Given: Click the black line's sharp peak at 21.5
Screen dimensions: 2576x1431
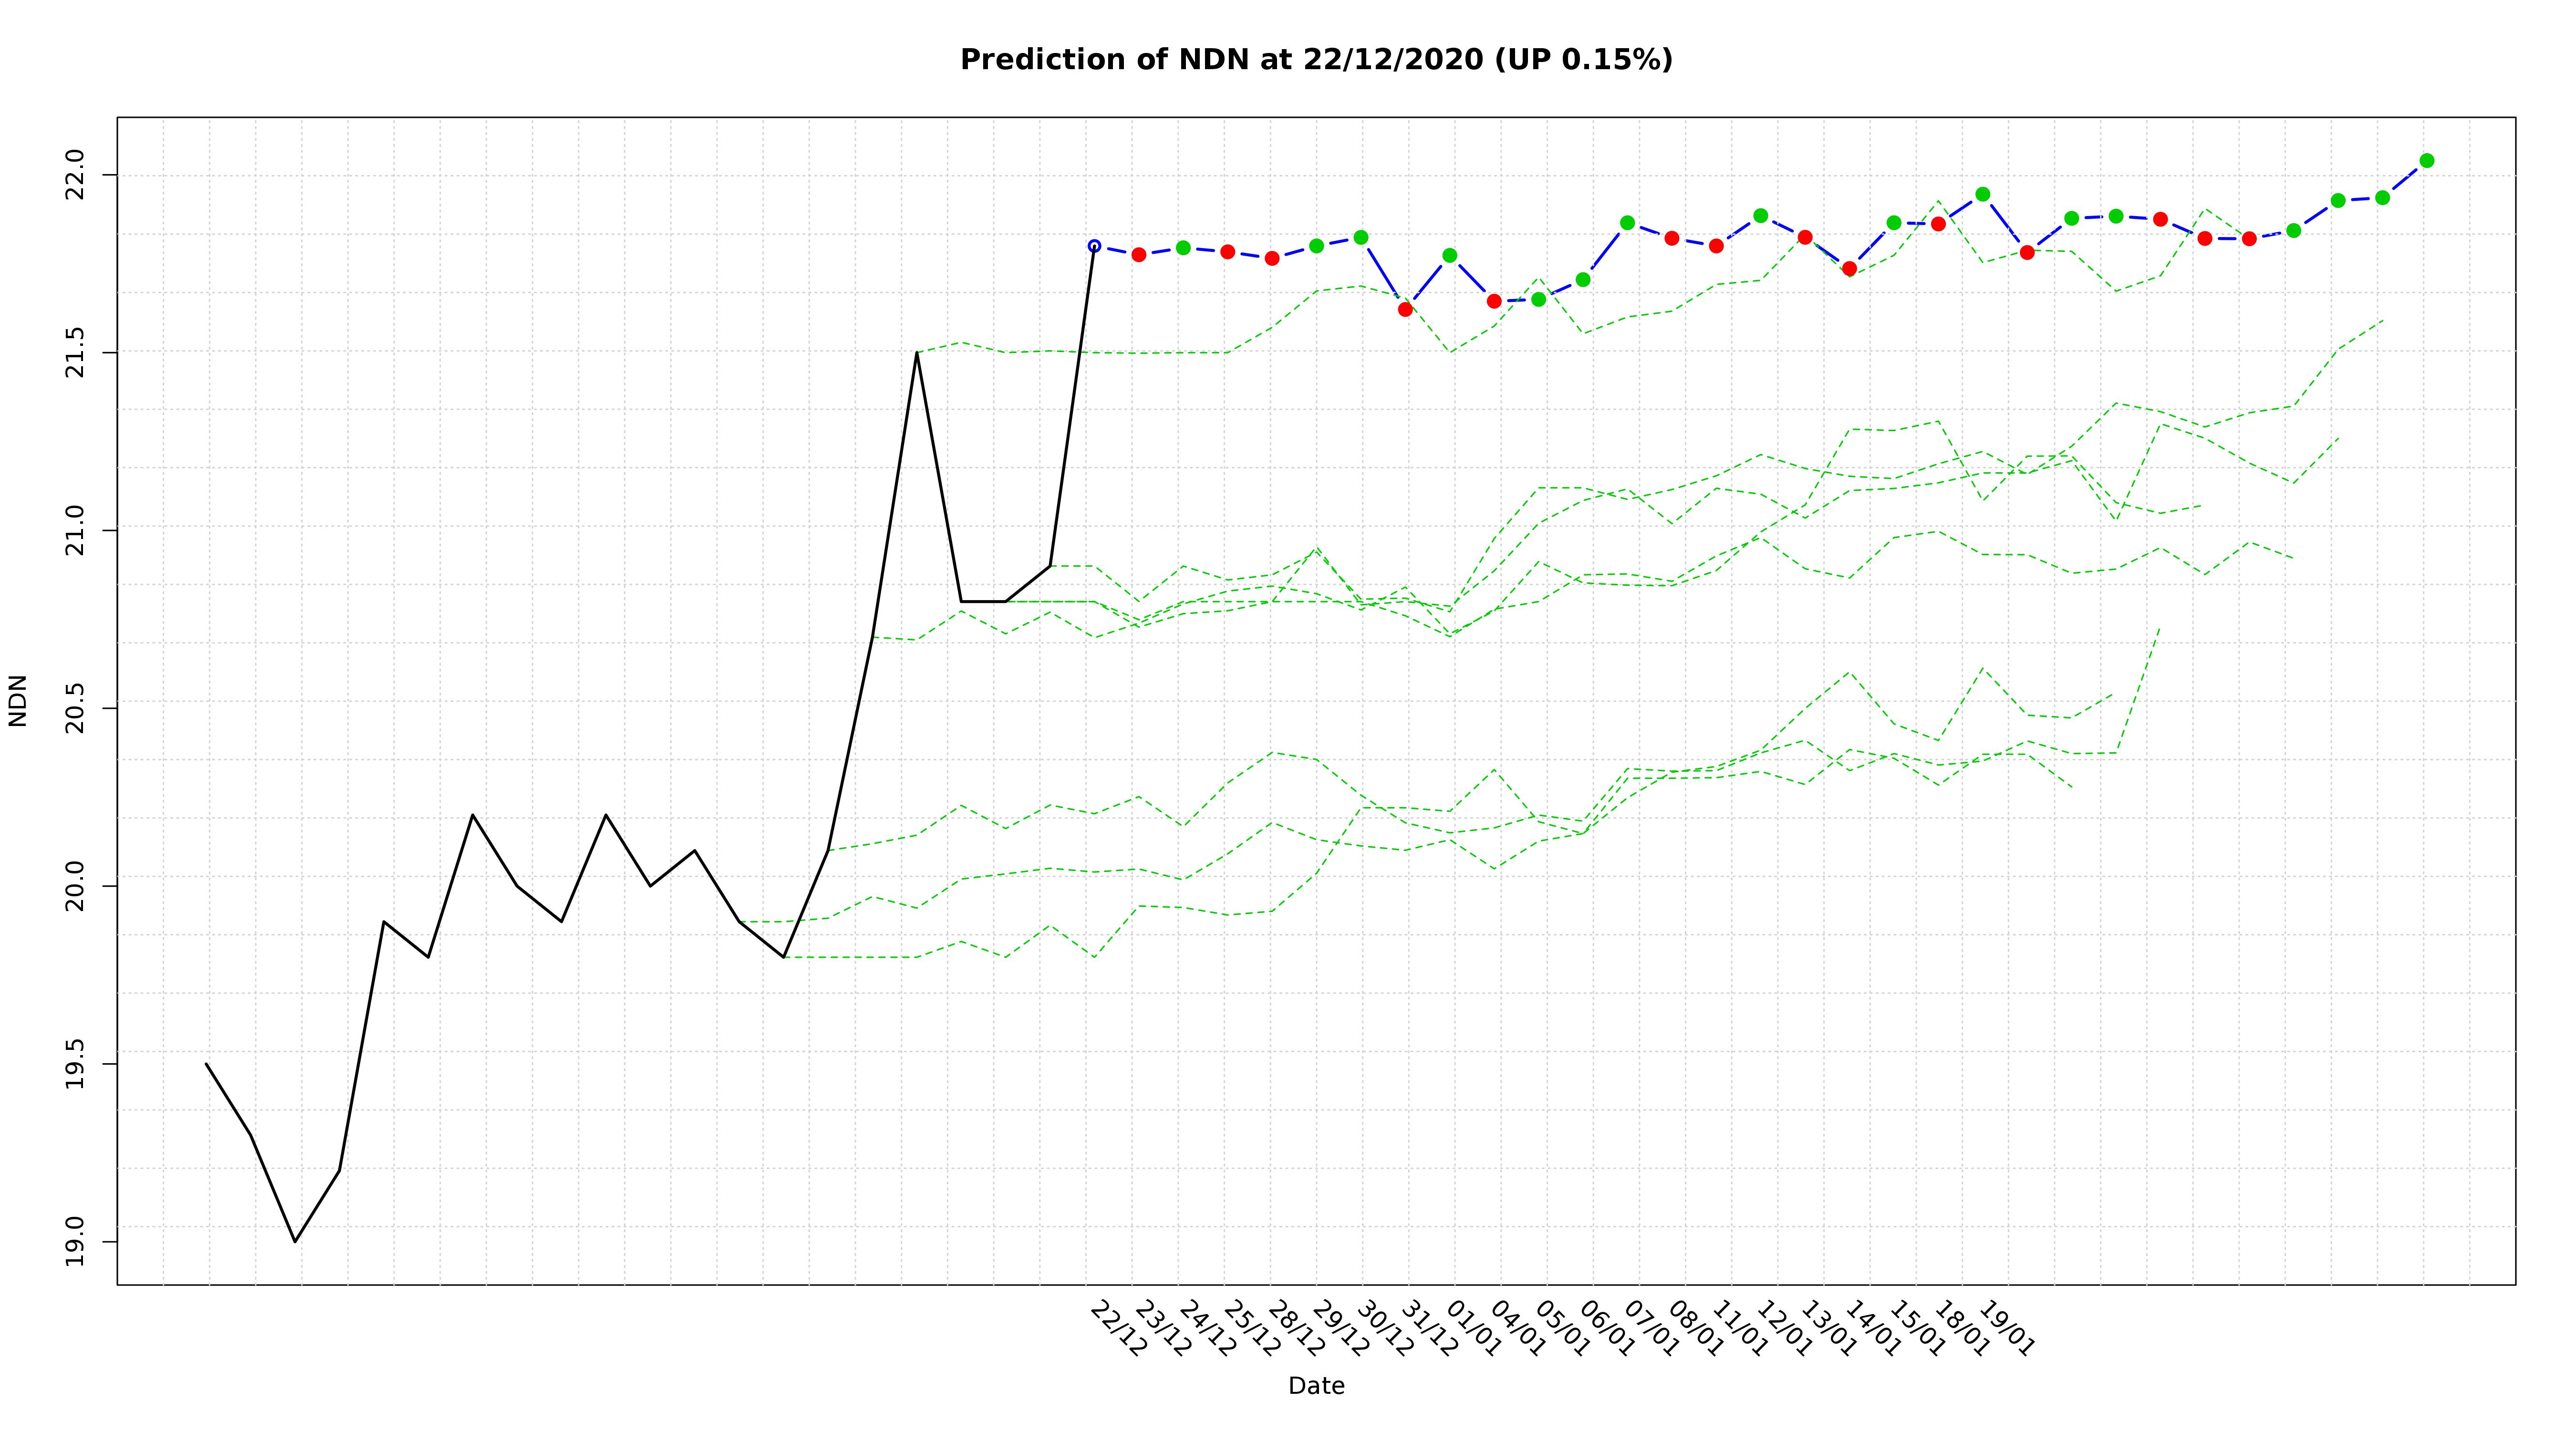Looking at the screenshot, I should point(916,353).
